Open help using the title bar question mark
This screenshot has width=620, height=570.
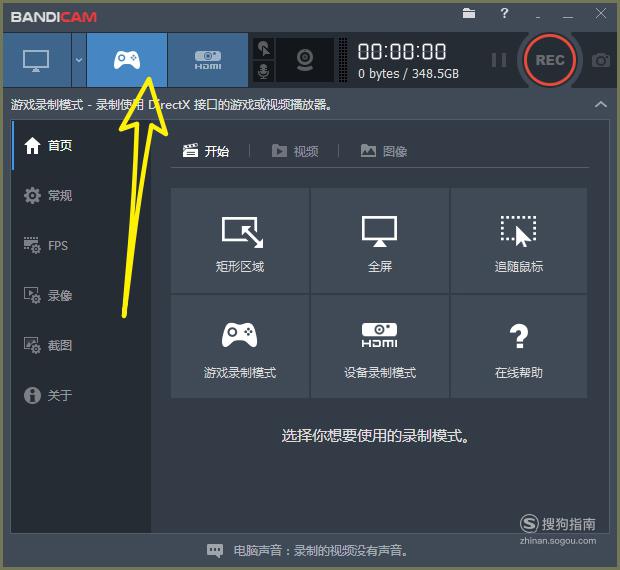point(504,14)
